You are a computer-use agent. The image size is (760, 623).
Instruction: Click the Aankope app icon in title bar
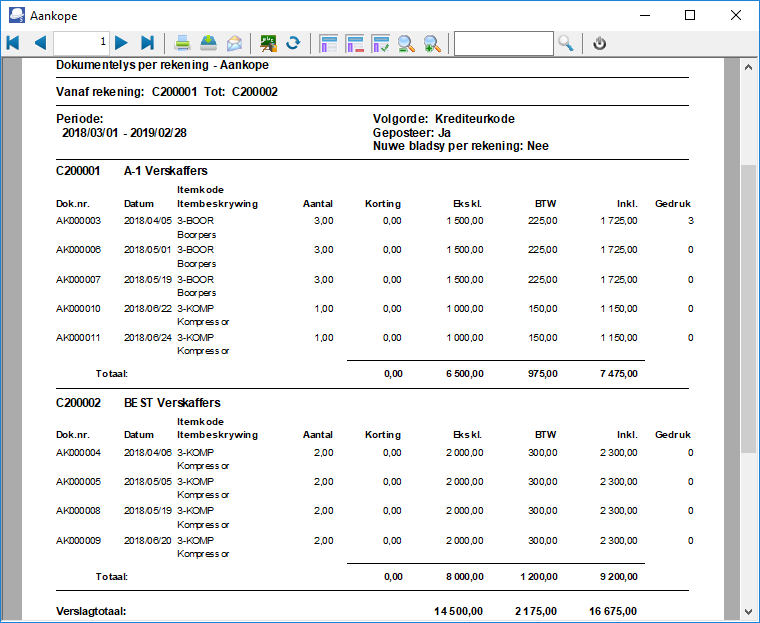coord(16,15)
